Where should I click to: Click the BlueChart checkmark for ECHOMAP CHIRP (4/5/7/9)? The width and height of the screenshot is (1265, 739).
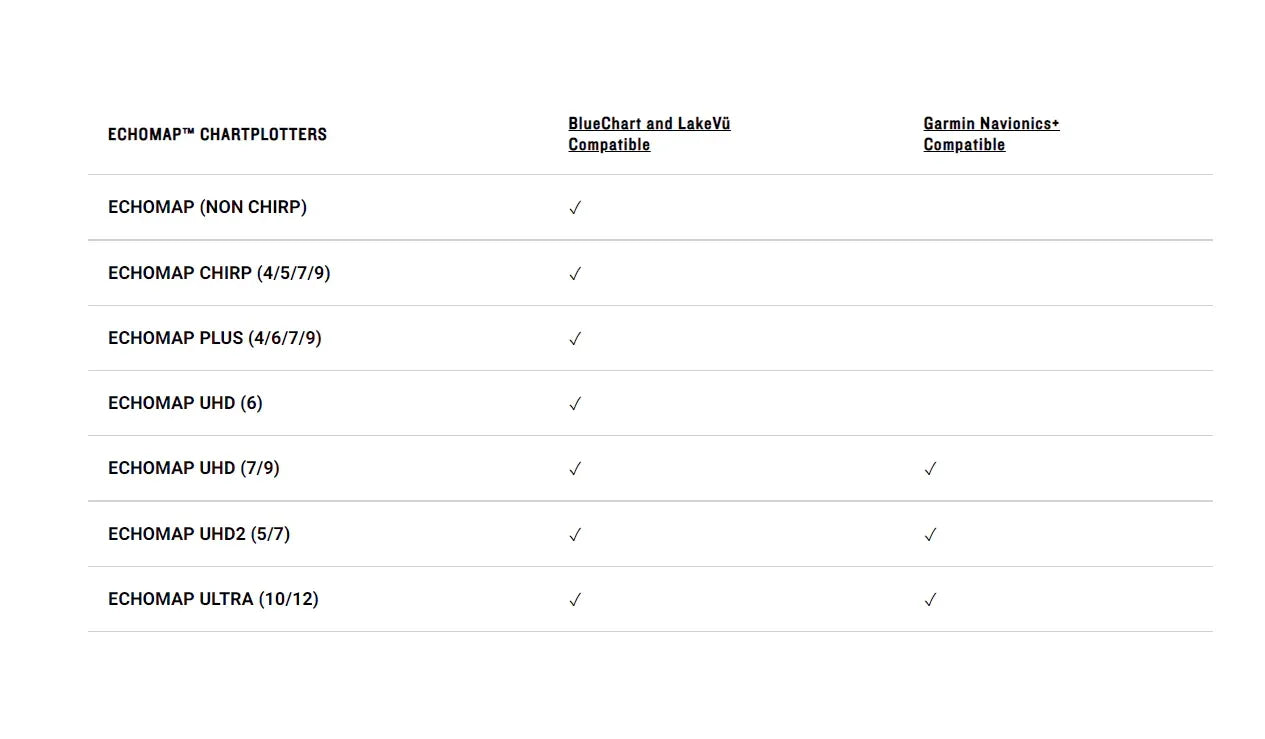coord(575,274)
